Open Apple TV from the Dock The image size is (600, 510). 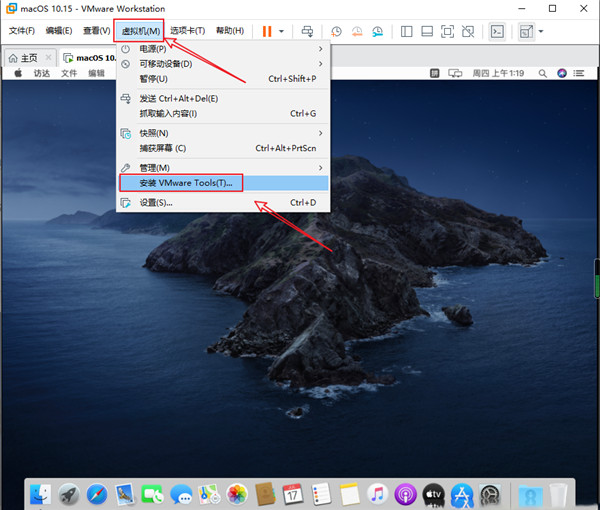pos(434,494)
